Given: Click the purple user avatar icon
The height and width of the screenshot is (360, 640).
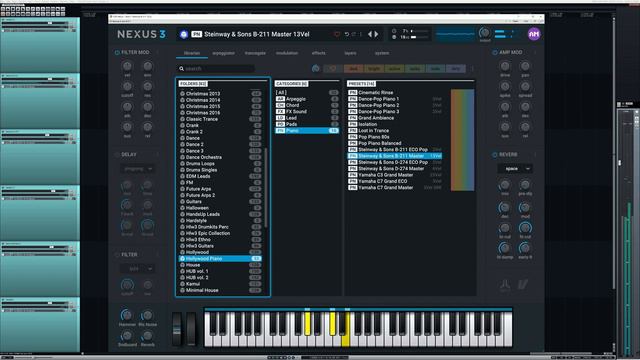Looking at the screenshot, I should pos(534,34).
